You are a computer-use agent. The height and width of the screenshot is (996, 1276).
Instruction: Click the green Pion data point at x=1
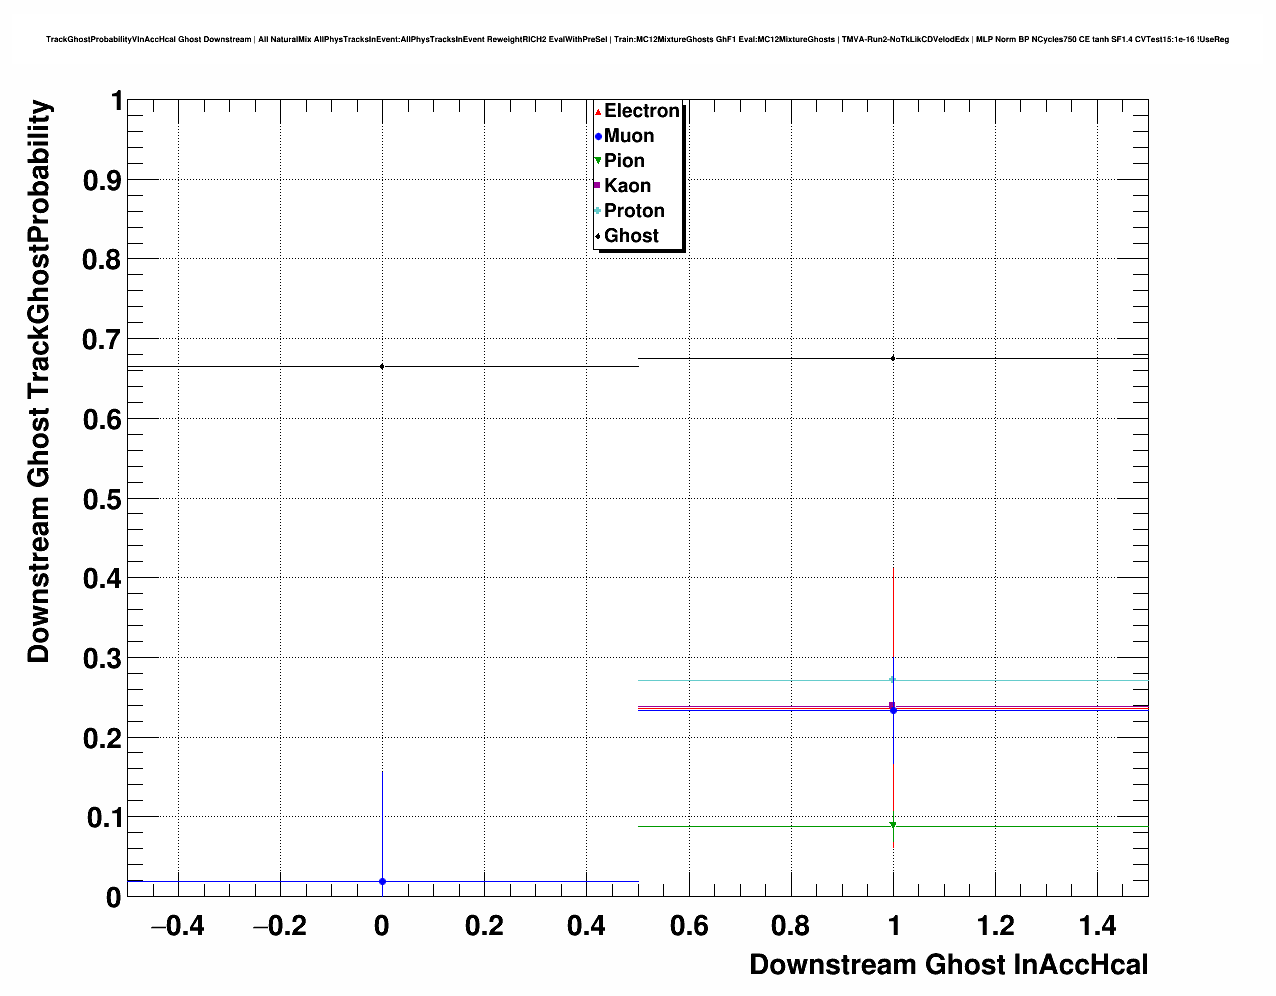[893, 825]
